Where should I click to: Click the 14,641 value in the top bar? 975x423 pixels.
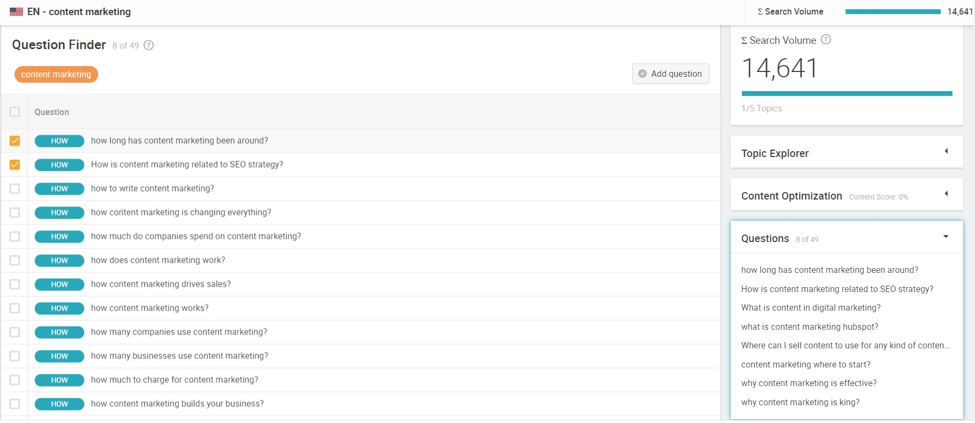coord(959,11)
